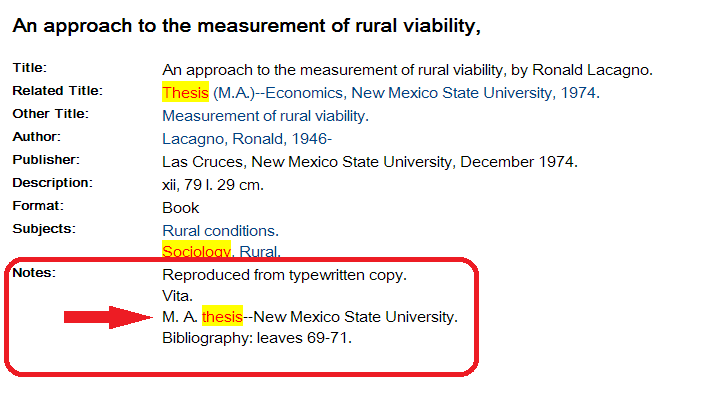
Task: Click the Description field label
Action: pos(53,183)
